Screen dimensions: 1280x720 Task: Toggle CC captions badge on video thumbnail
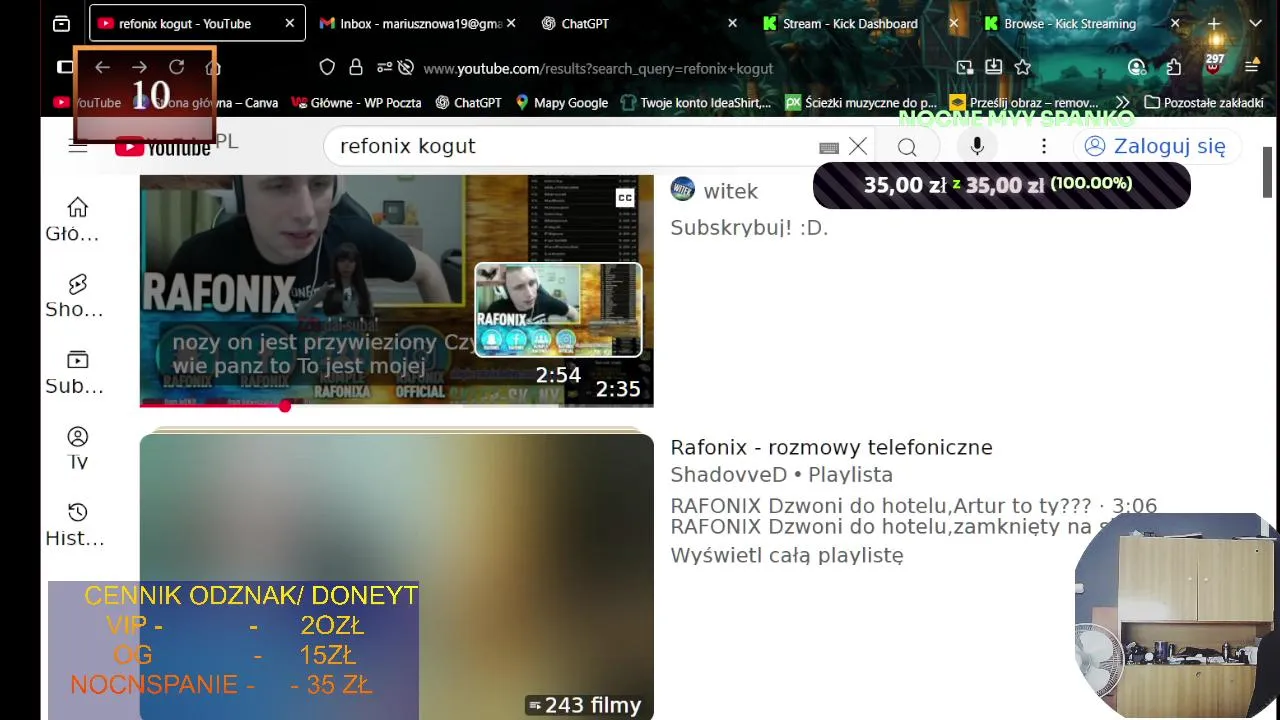point(625,198)
